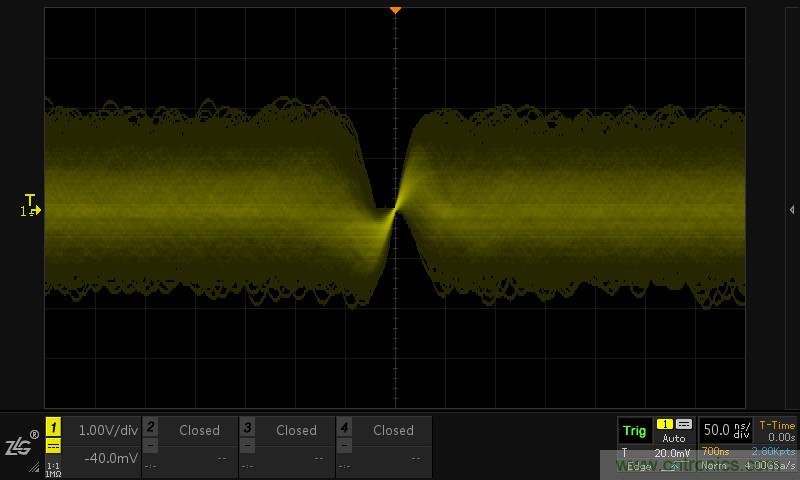800x480 pixels.
Task: Click the green Trig status button
Action: pos(634,431)
